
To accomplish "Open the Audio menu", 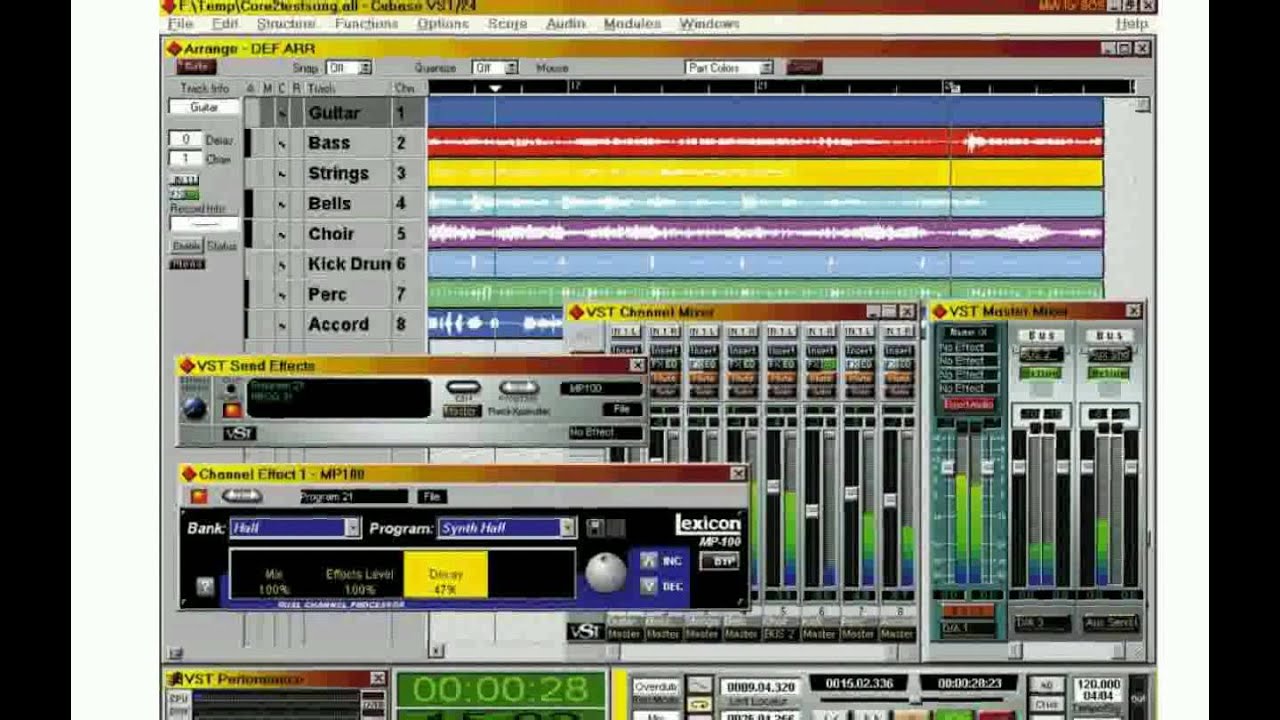I will click(566, 23).
